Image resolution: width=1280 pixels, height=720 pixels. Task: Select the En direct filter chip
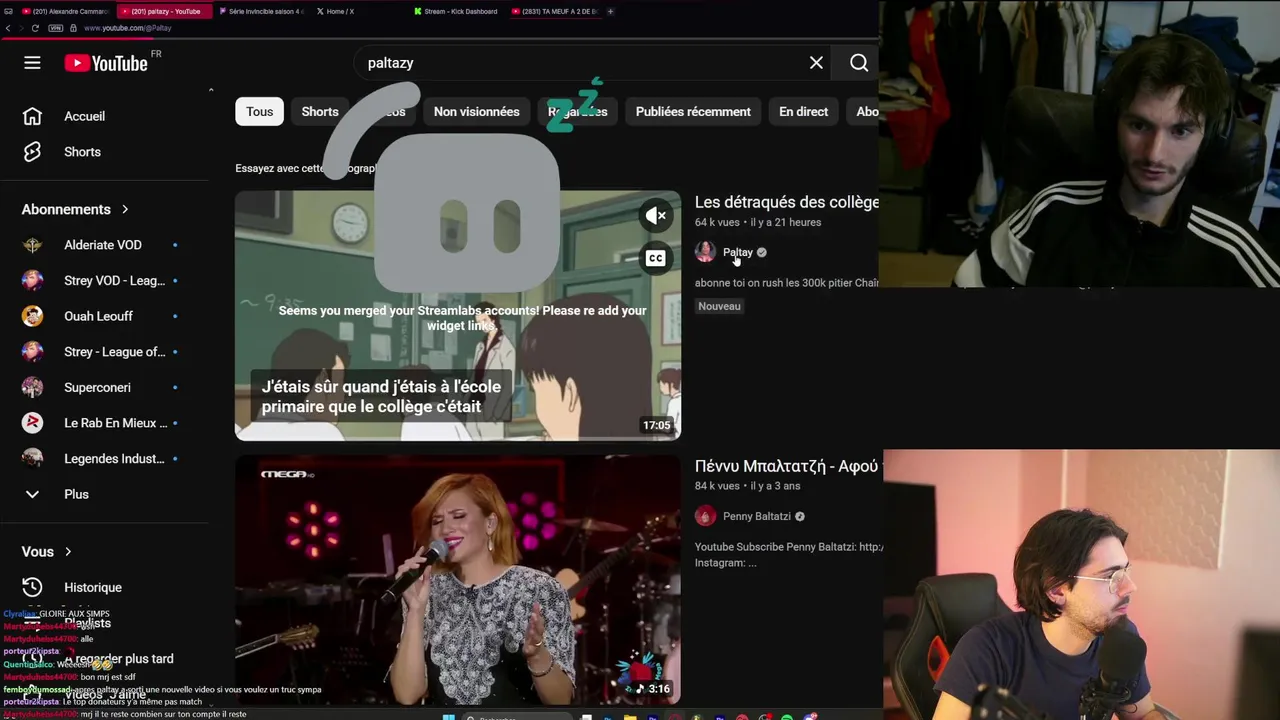[803, 111]
